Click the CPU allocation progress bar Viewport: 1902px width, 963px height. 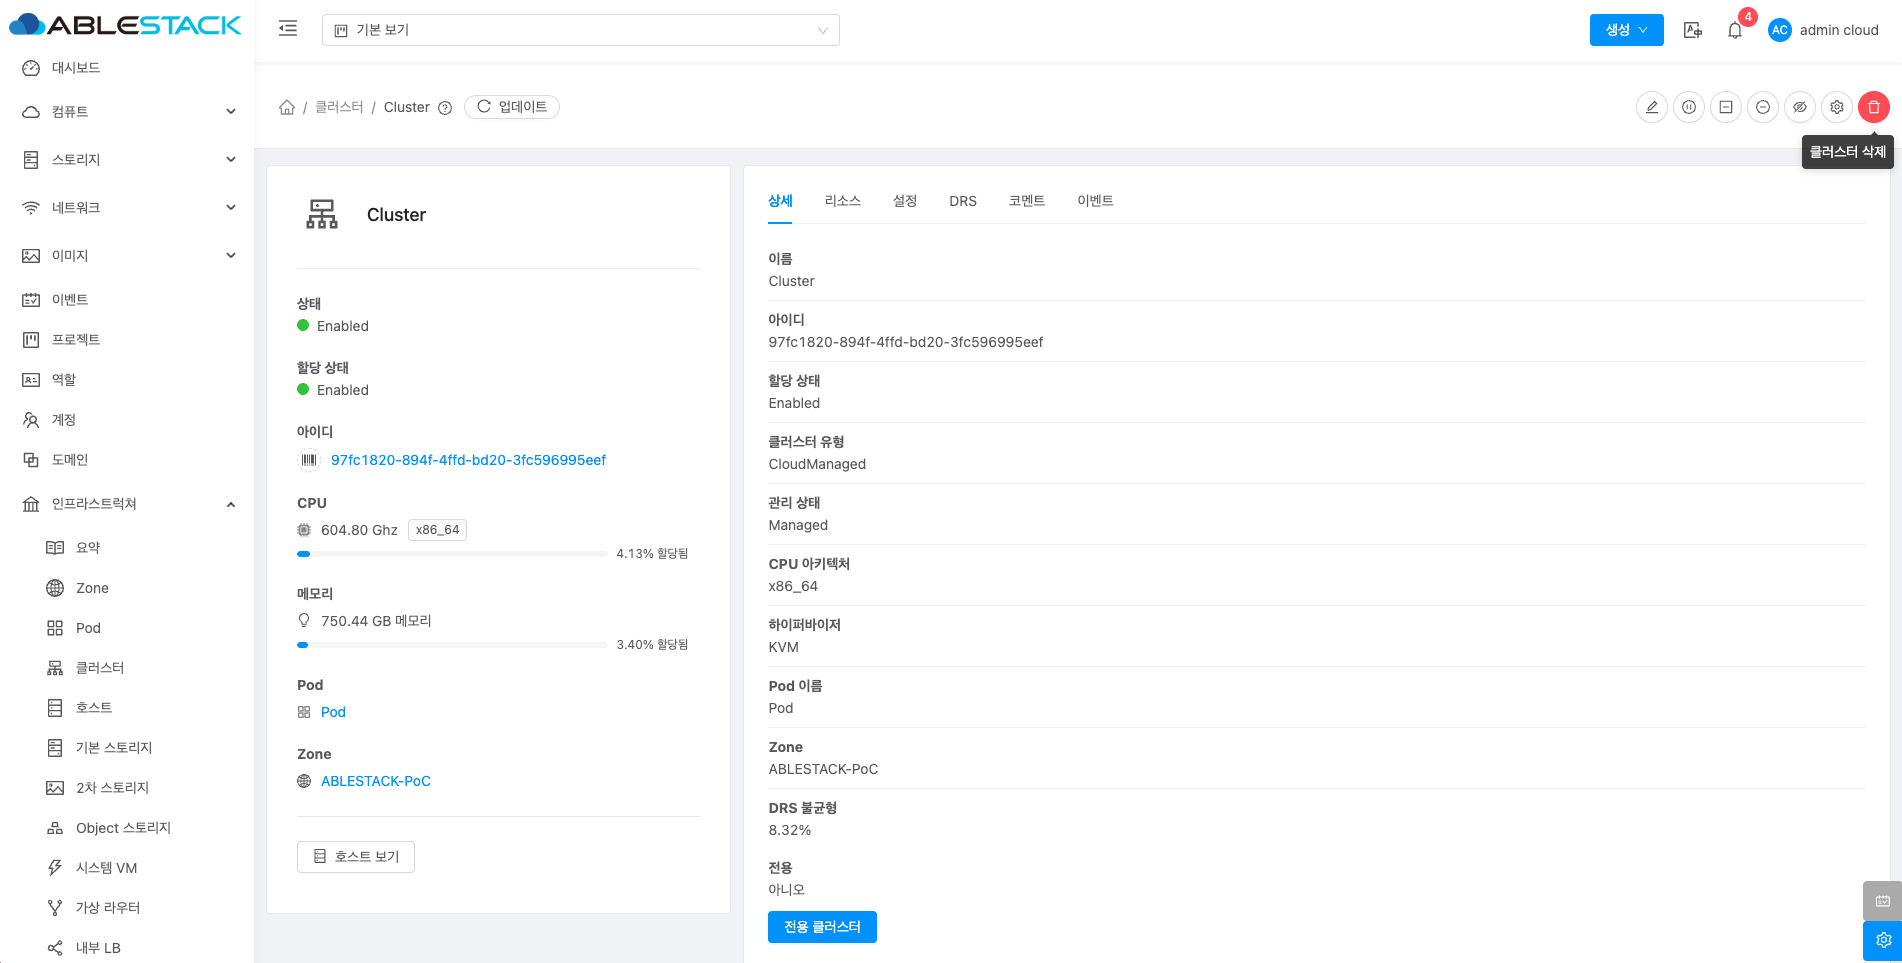click(x=452, y=554)
